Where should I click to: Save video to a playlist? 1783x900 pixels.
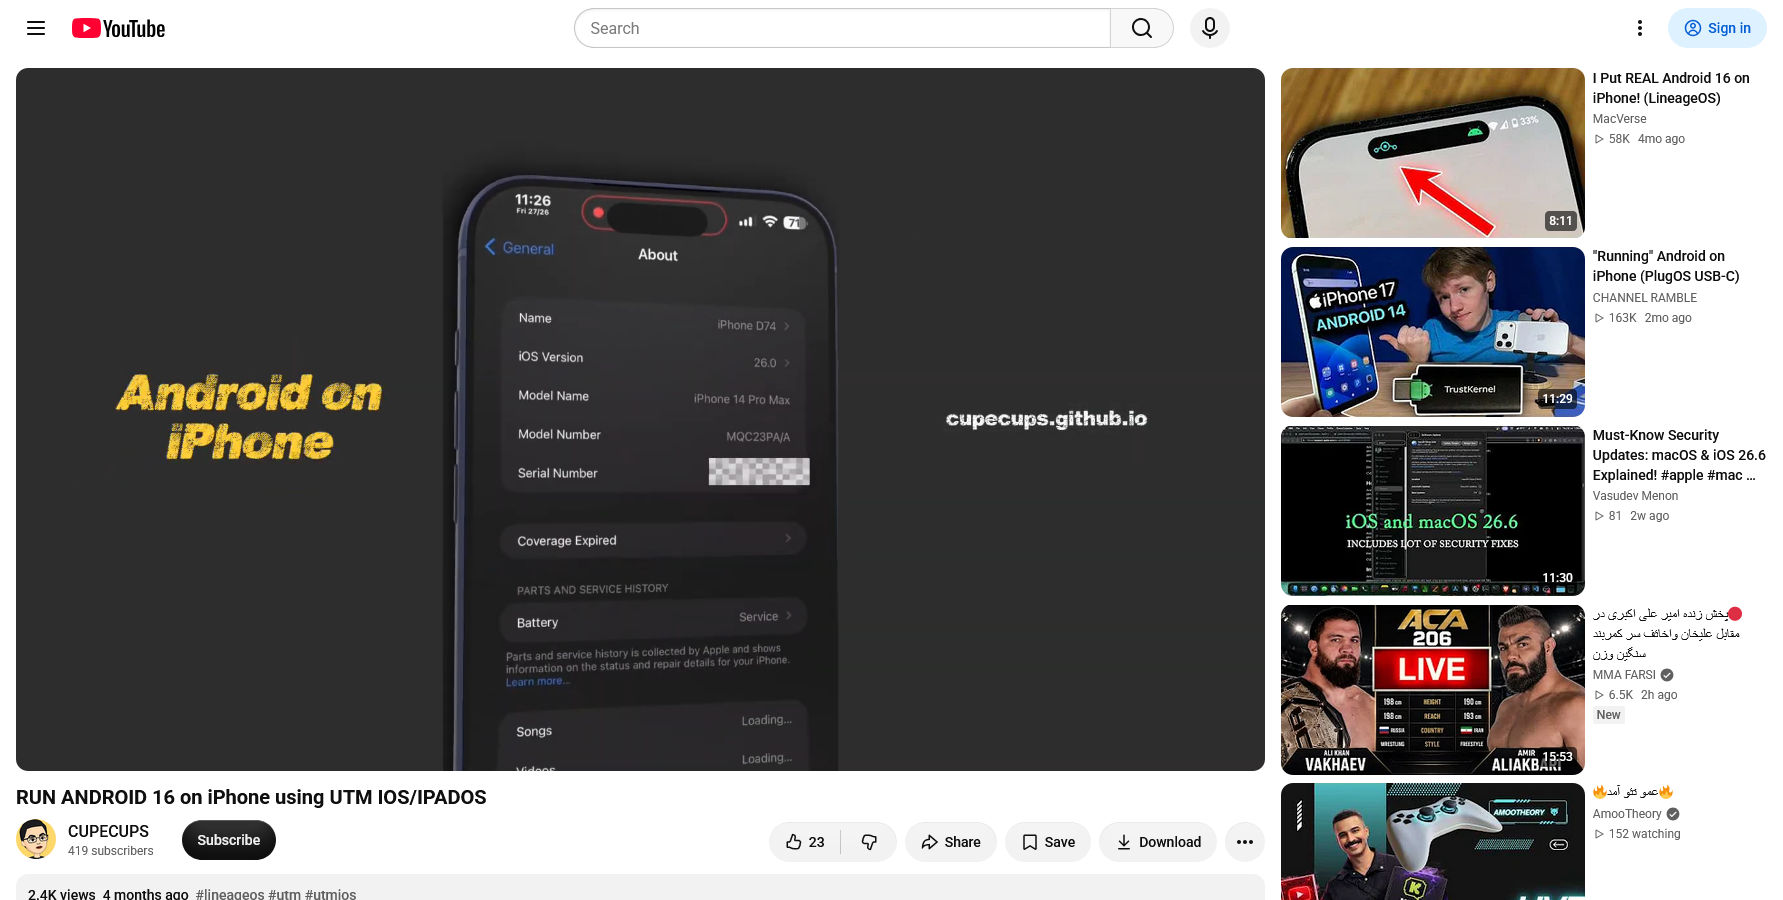pyautogui.click(x=1048, y=842)
